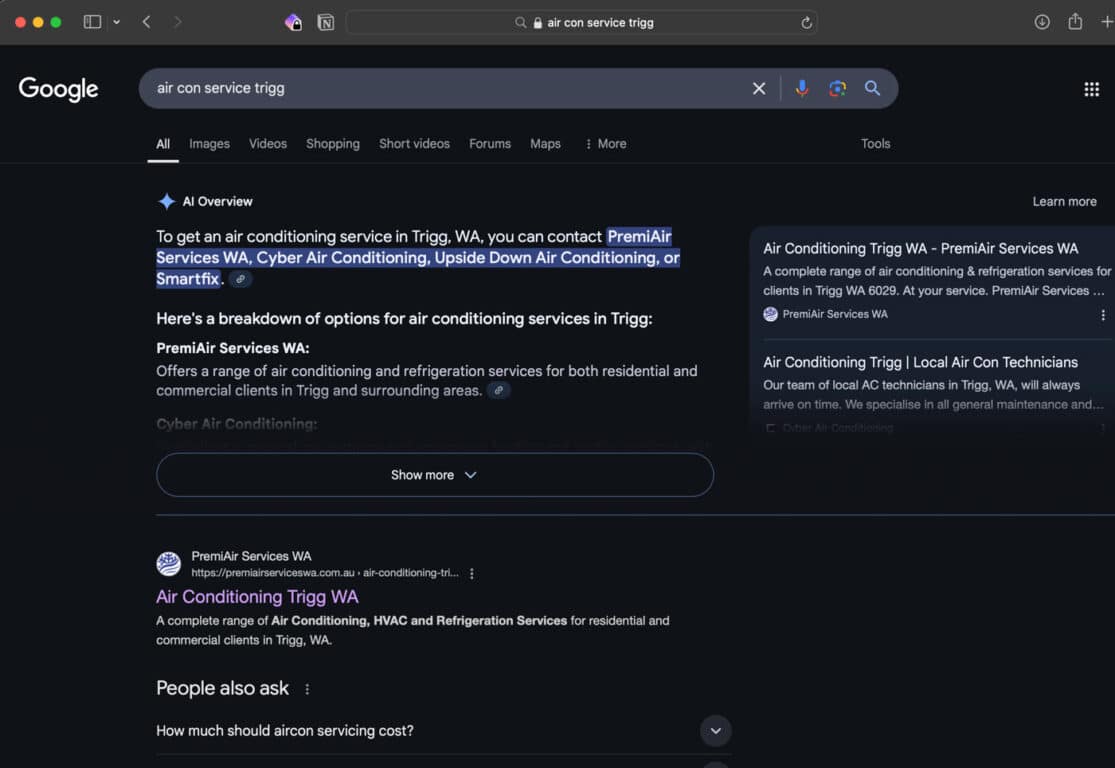The image size is (1115, 768).
Task: Switch to the Shopping tab
Action: tap(333, 144)
